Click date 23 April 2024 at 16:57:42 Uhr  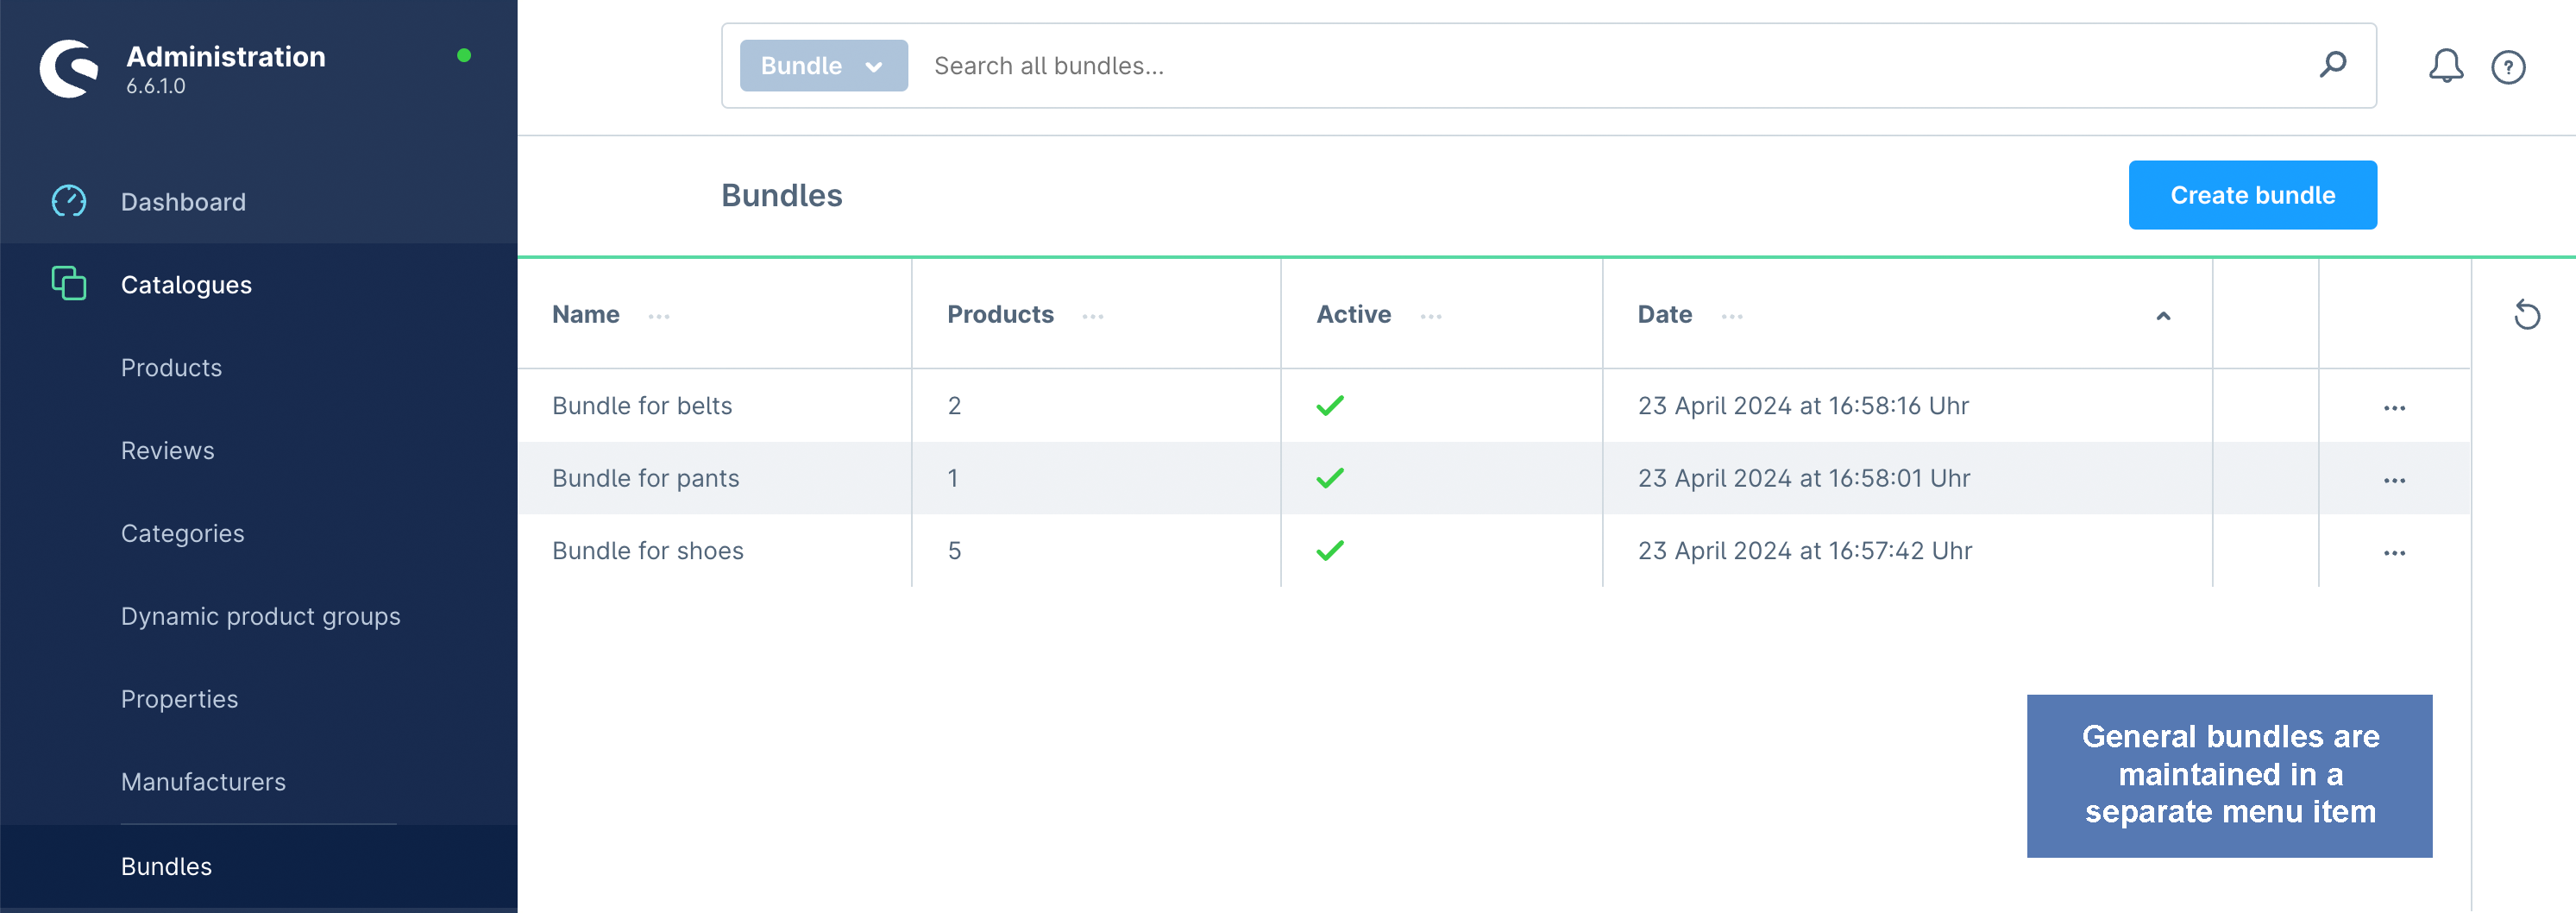point(1804,550)
